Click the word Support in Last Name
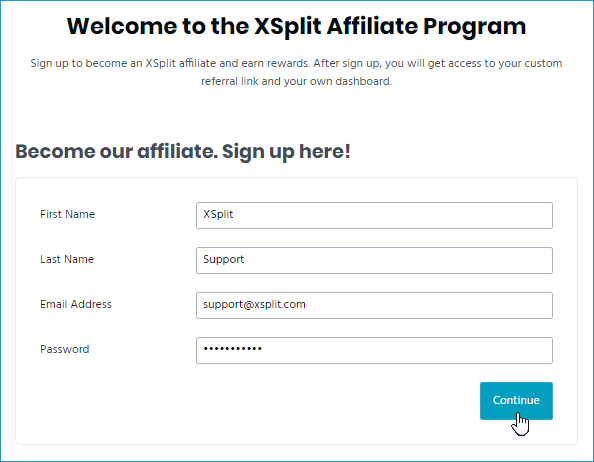Screen dimensions: 594x462 coord(224,260)
